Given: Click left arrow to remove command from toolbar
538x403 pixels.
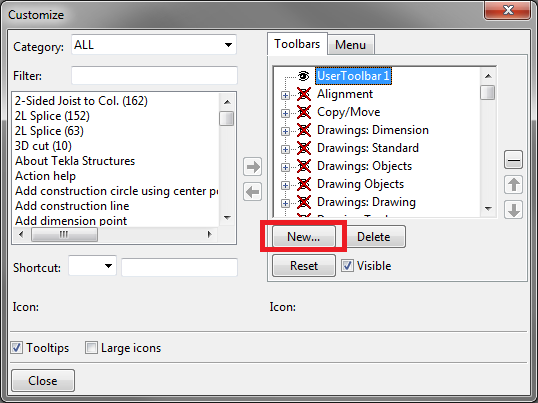Looking at the screenshot, I should (x=253, y=192).
